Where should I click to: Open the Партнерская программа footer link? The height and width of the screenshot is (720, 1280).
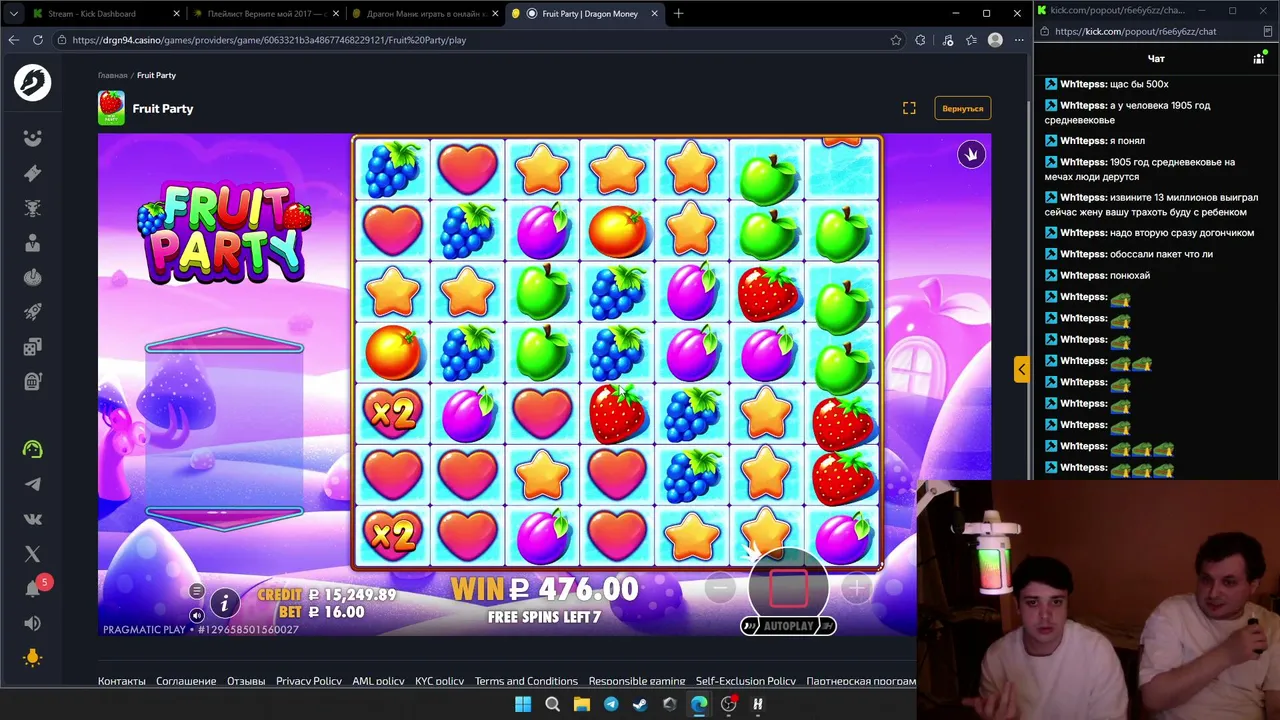[x=861, y=681]
